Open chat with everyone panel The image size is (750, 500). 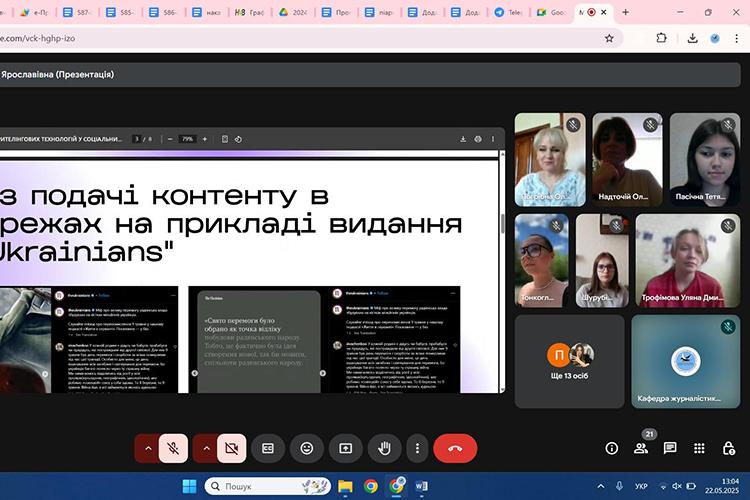(670, 448)
